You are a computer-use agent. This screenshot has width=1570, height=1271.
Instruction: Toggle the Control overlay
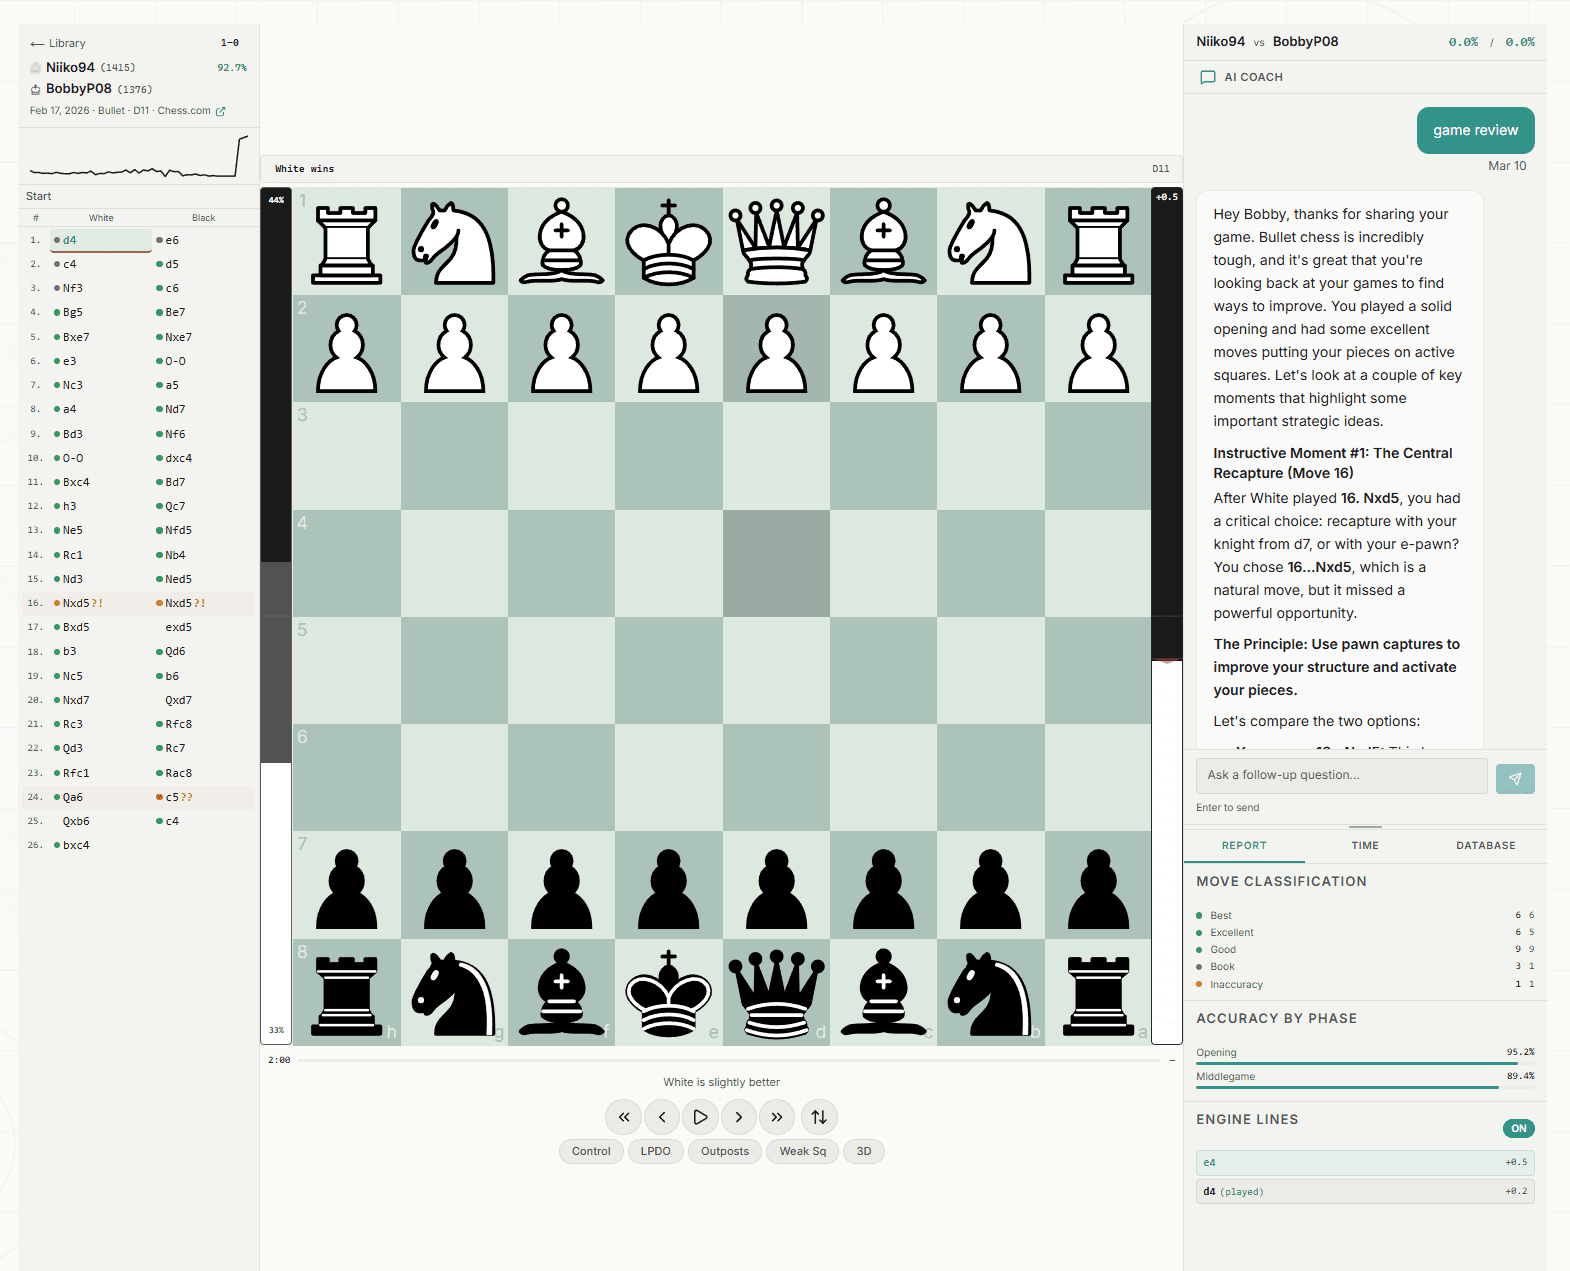click(x=591, y=1151)
